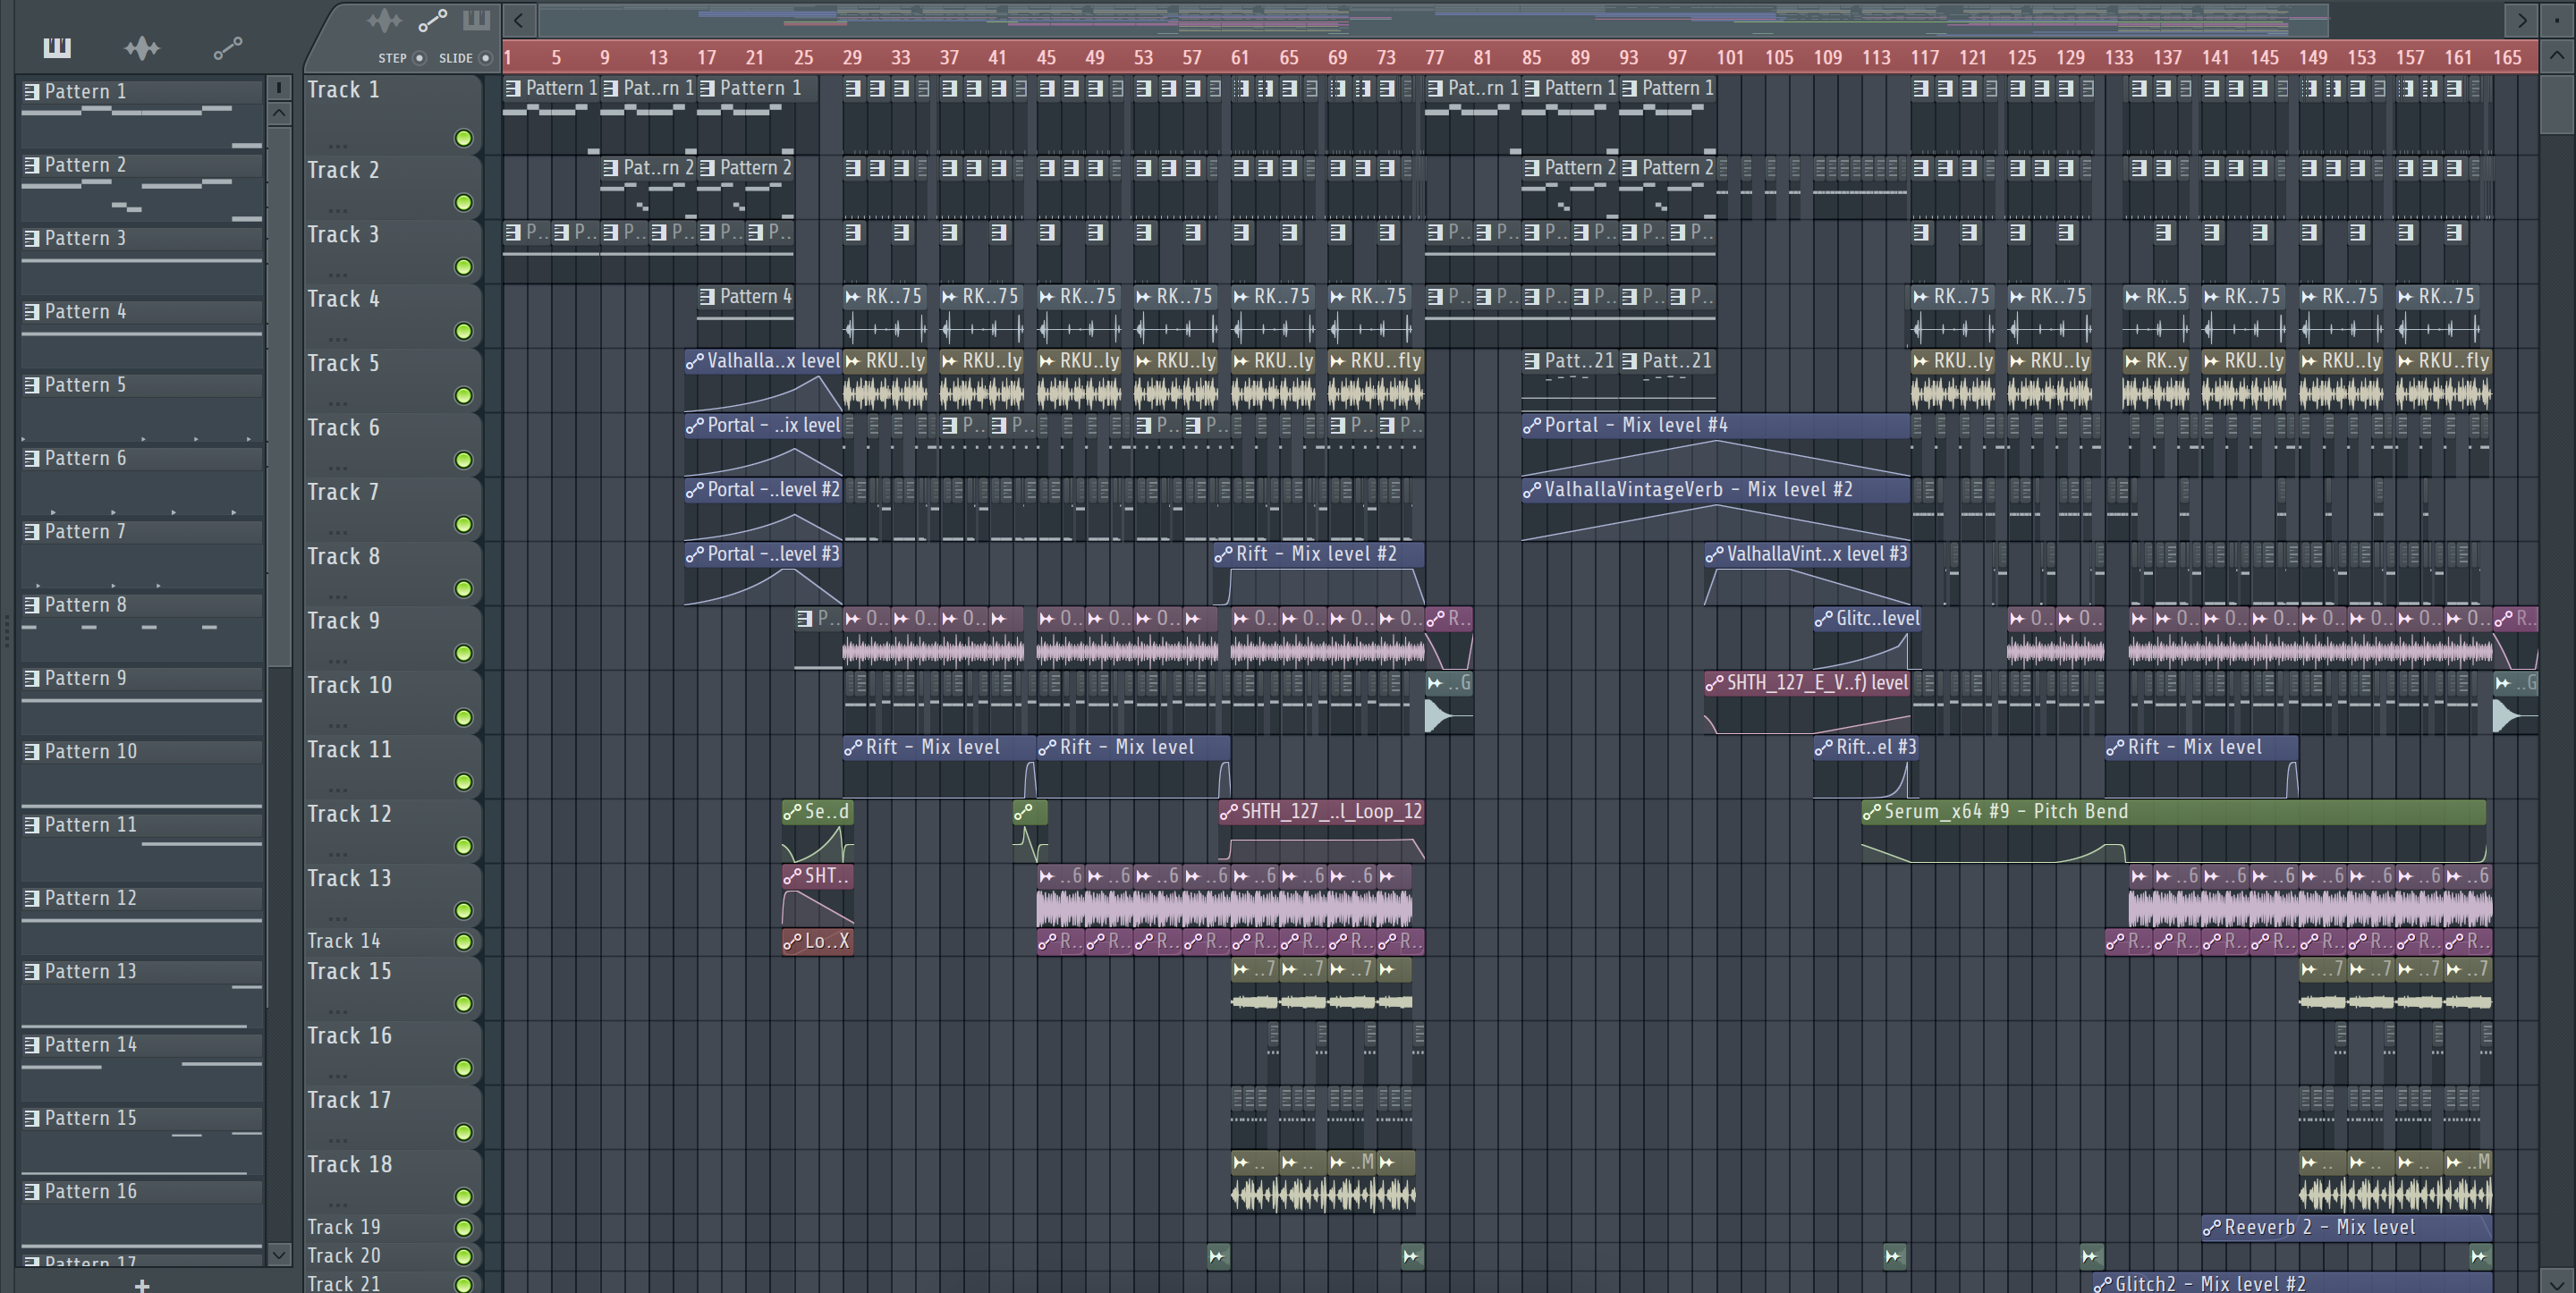Jump to bar 117 on the timeline

[x=1923, y=58]
